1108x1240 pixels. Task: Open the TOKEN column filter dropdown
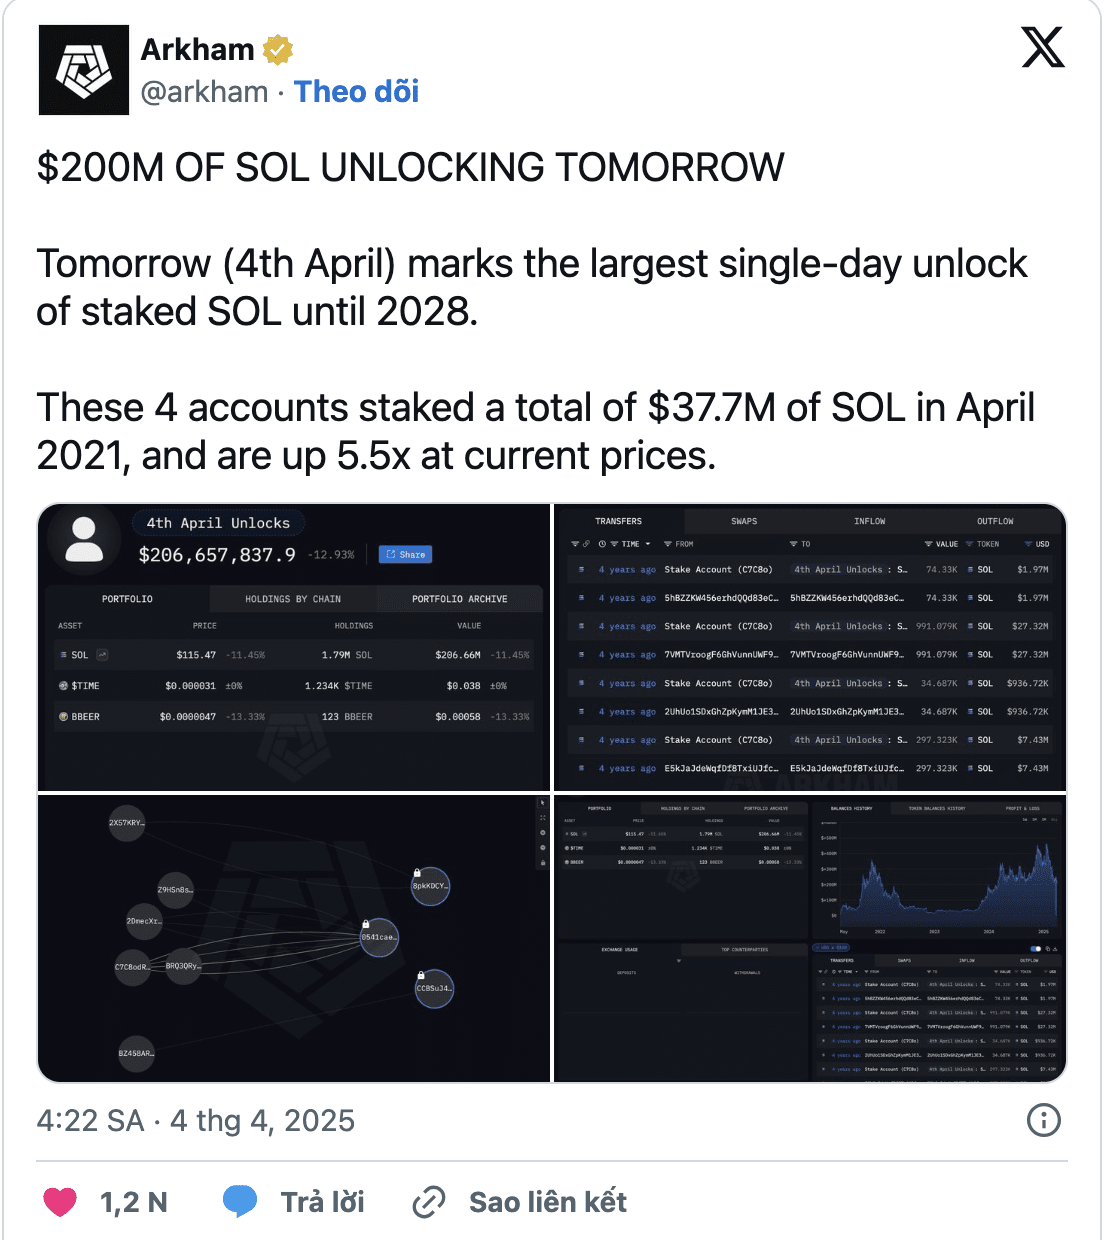[x=968, y=544]
